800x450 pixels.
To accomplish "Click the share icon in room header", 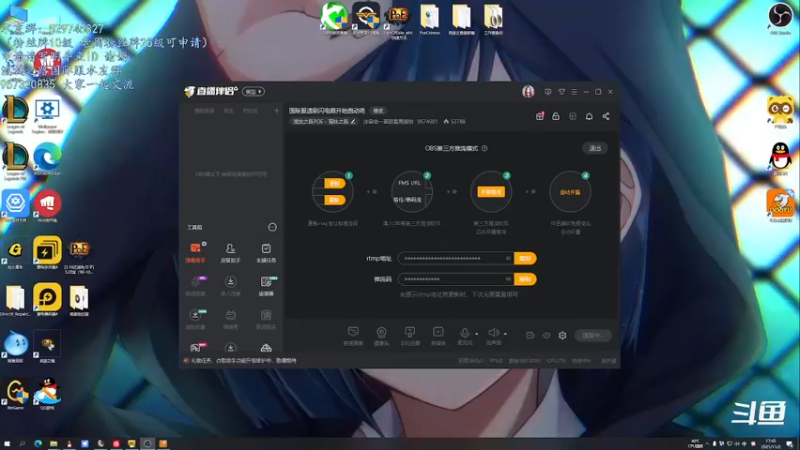I will pos(606,116).
